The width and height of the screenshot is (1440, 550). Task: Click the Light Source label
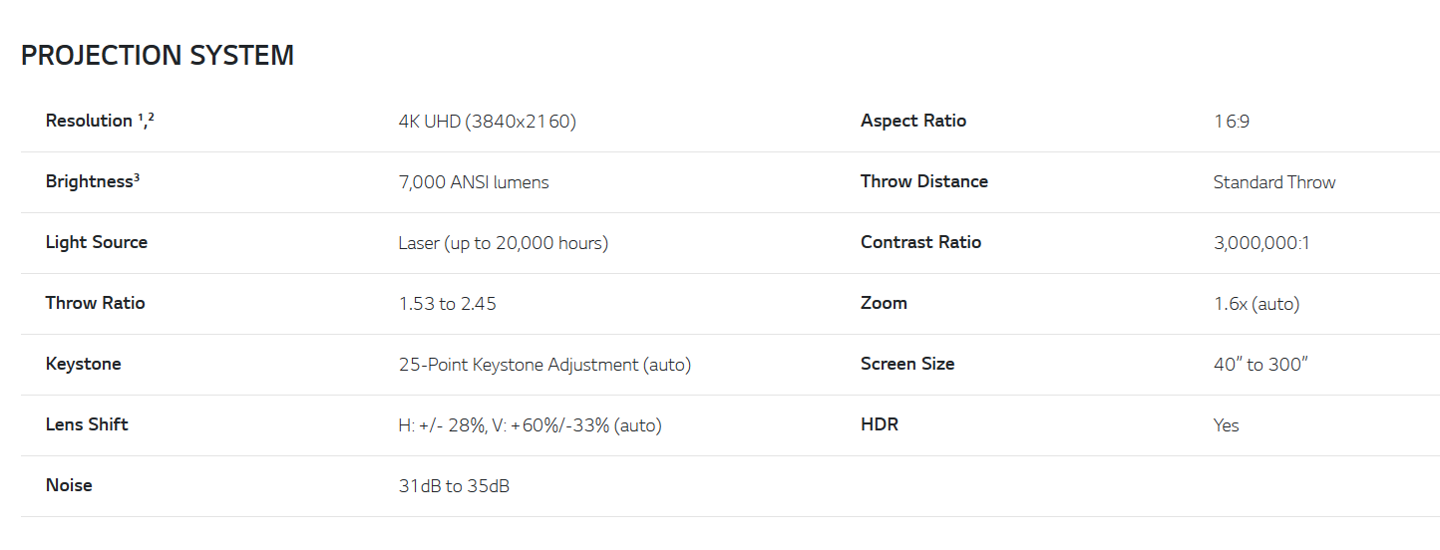click(x=96, y=242)
